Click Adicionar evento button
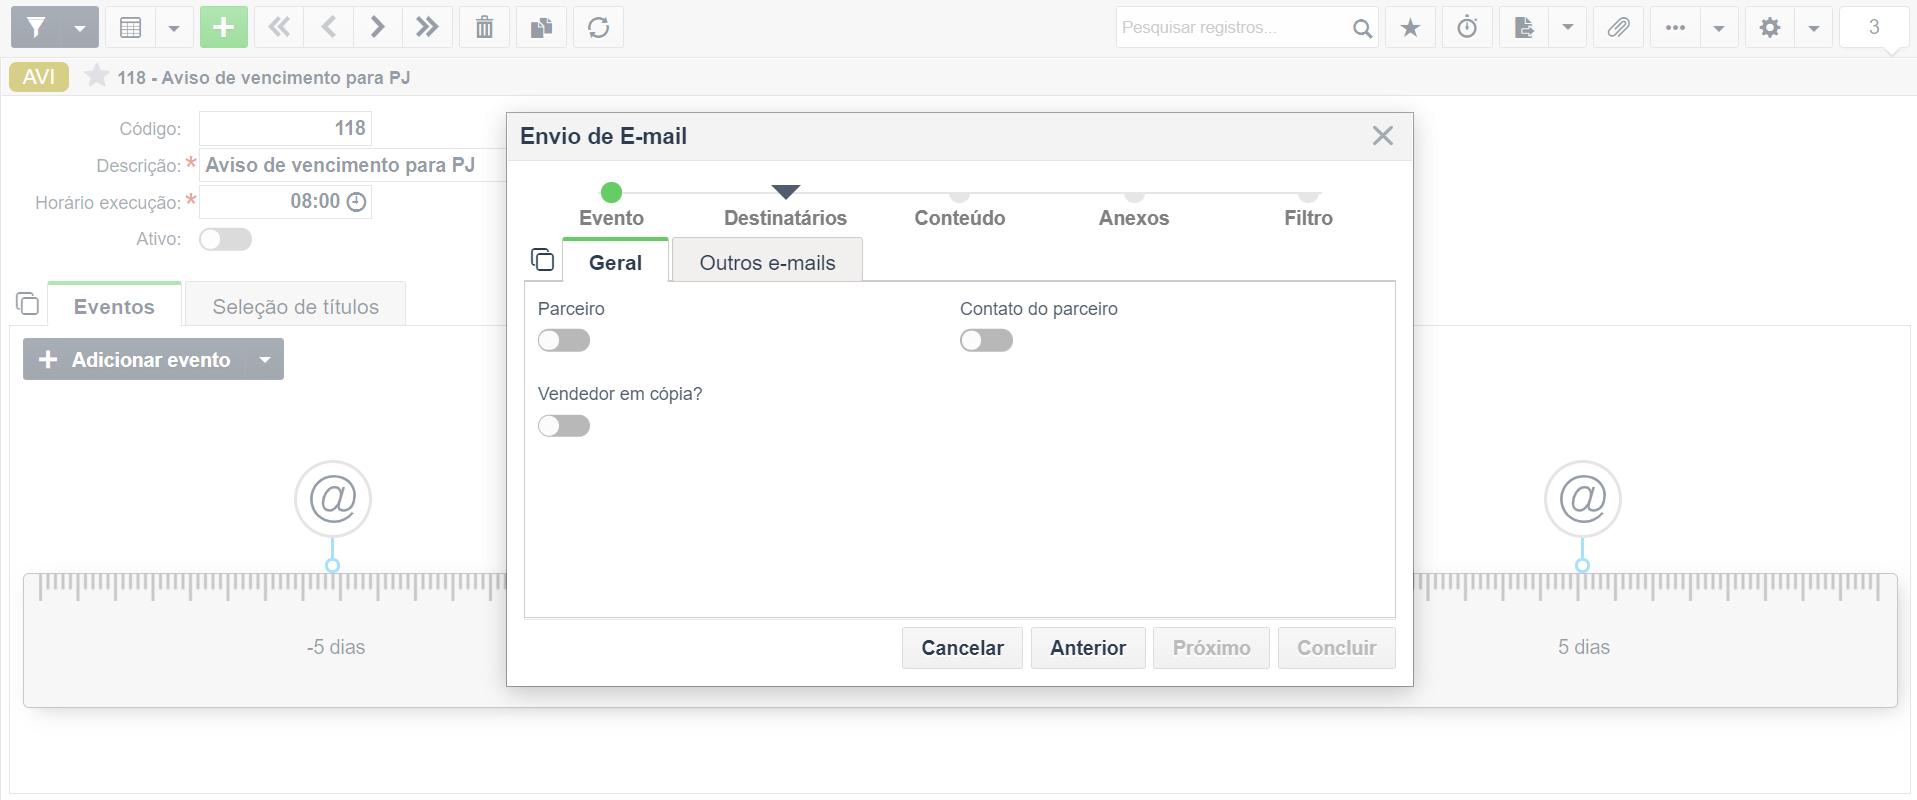This screenshot has width=1917, height=800. tap(135, 359)
